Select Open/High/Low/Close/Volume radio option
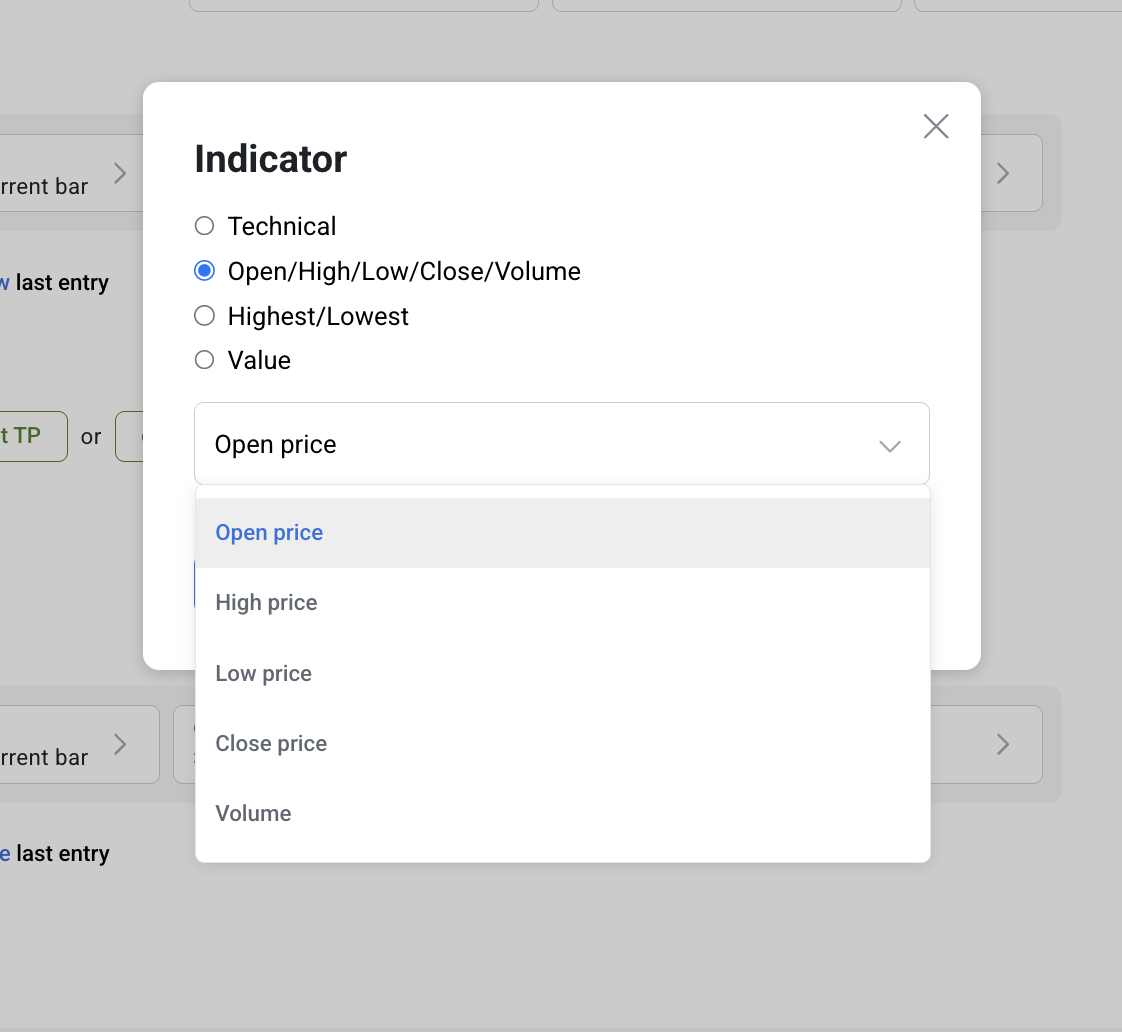This screenshot has width=1122, height=1032. point(205,271)
